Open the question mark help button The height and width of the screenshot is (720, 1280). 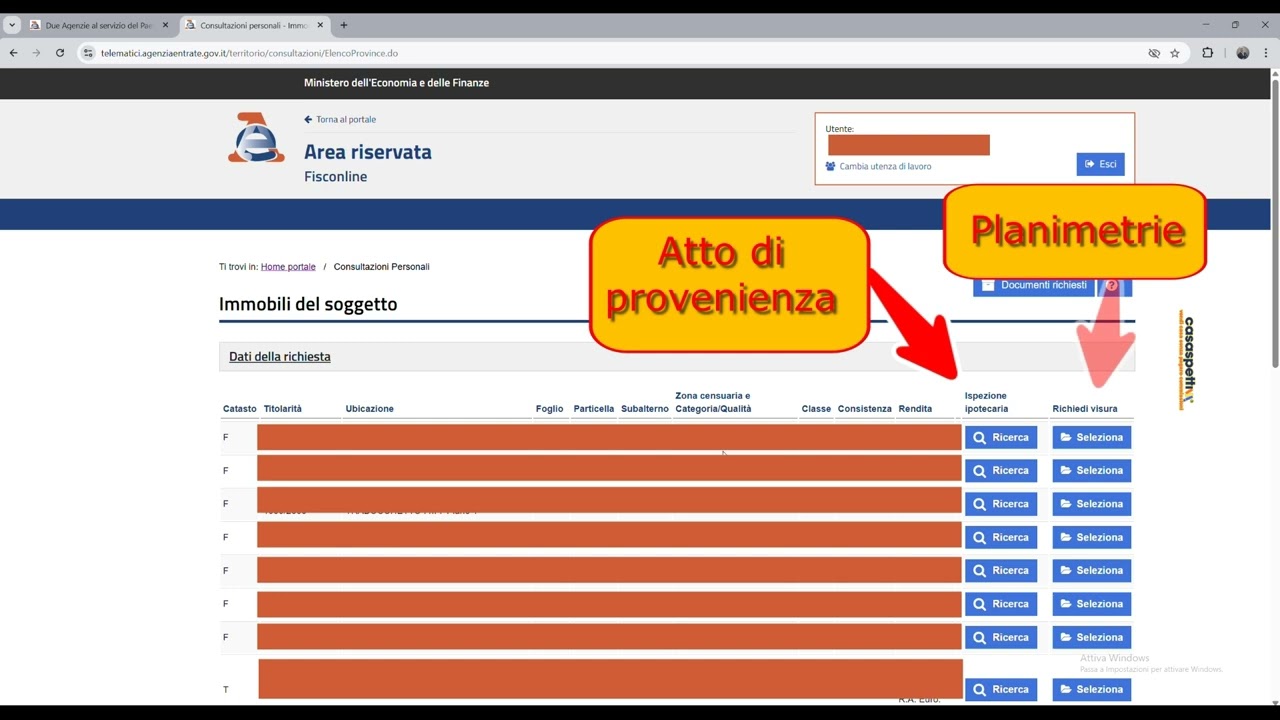pyautogui.click(x=1113, y=286)
